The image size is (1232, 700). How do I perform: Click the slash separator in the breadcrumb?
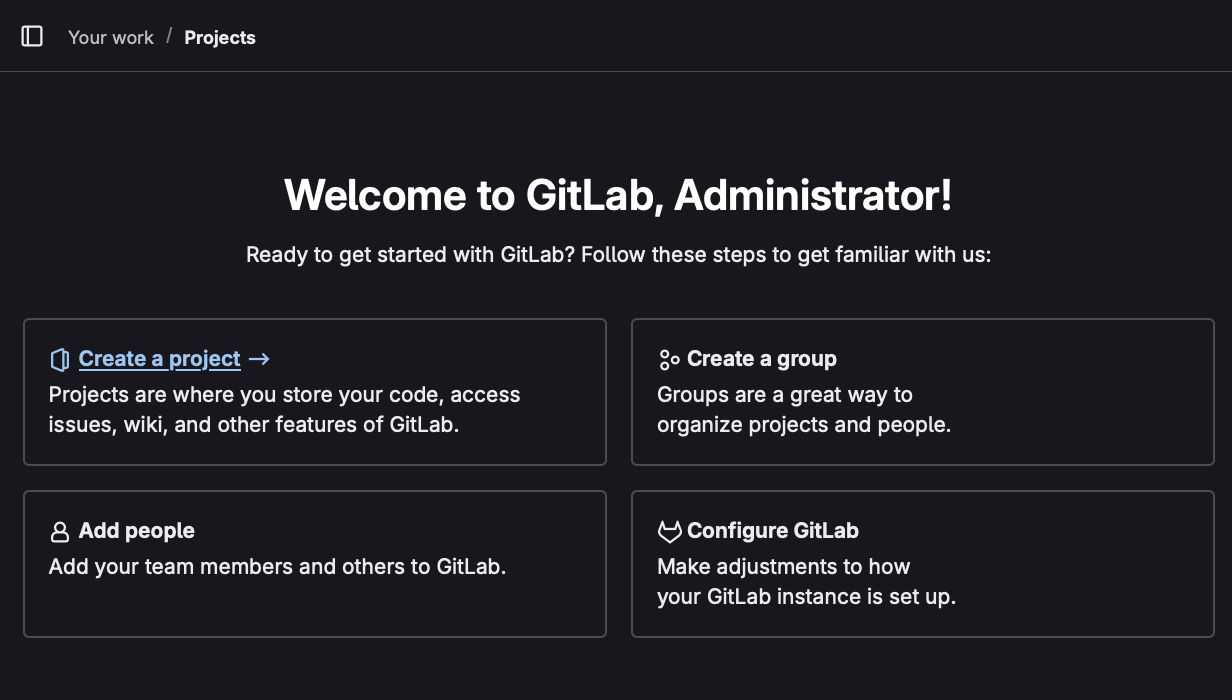(169, 37)
